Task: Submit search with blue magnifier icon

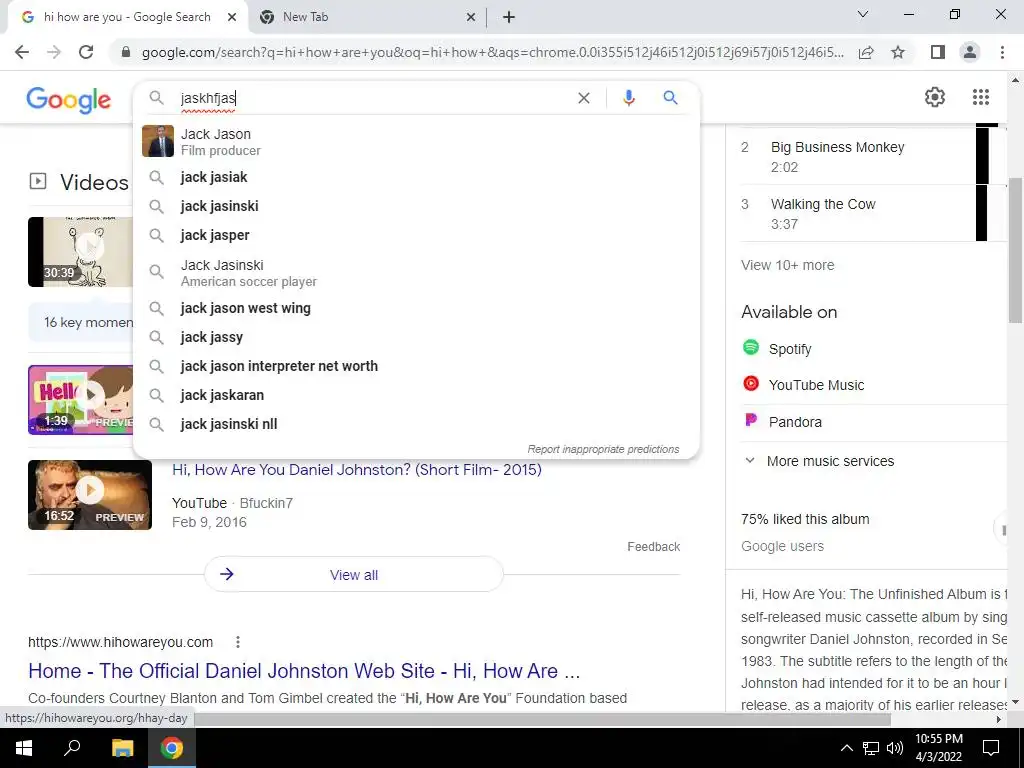Action: click(x=670, y=98)
